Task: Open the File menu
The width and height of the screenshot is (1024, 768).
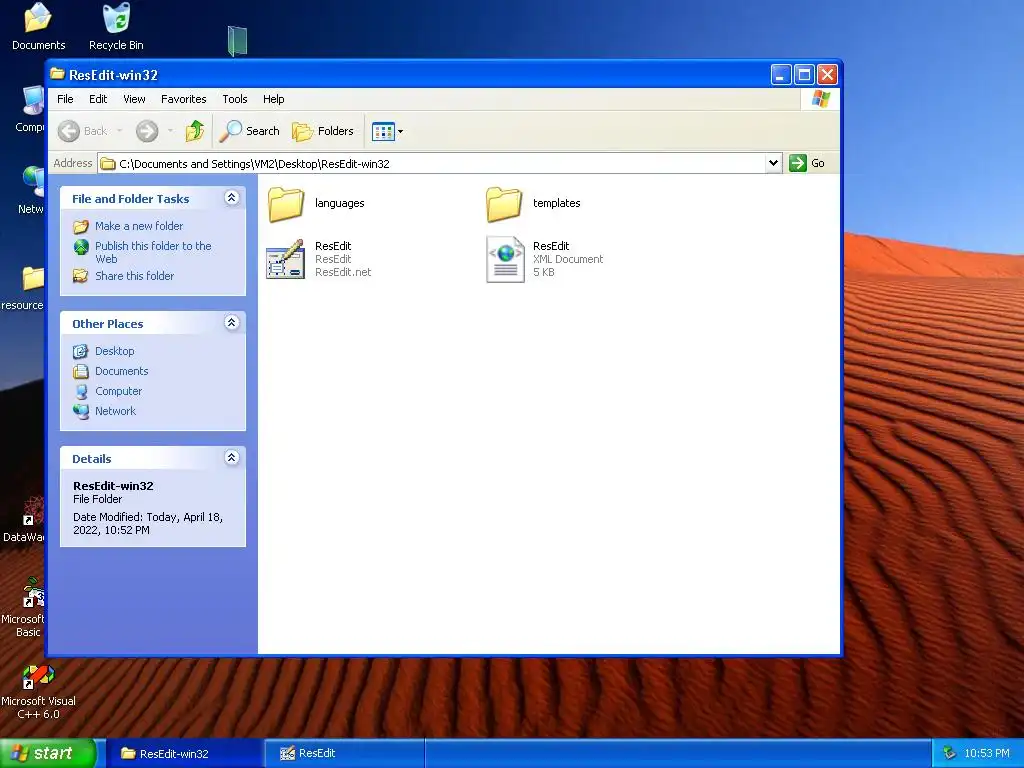Action: [x=65, y=99]
